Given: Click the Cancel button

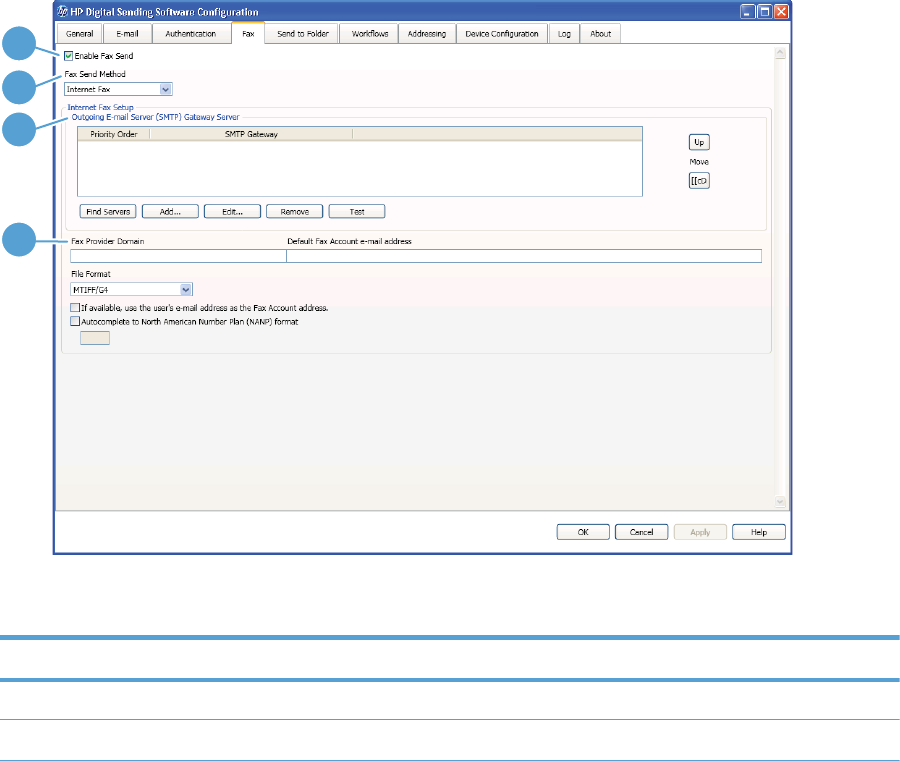Looking at the screenshot, I should point(642,532).
